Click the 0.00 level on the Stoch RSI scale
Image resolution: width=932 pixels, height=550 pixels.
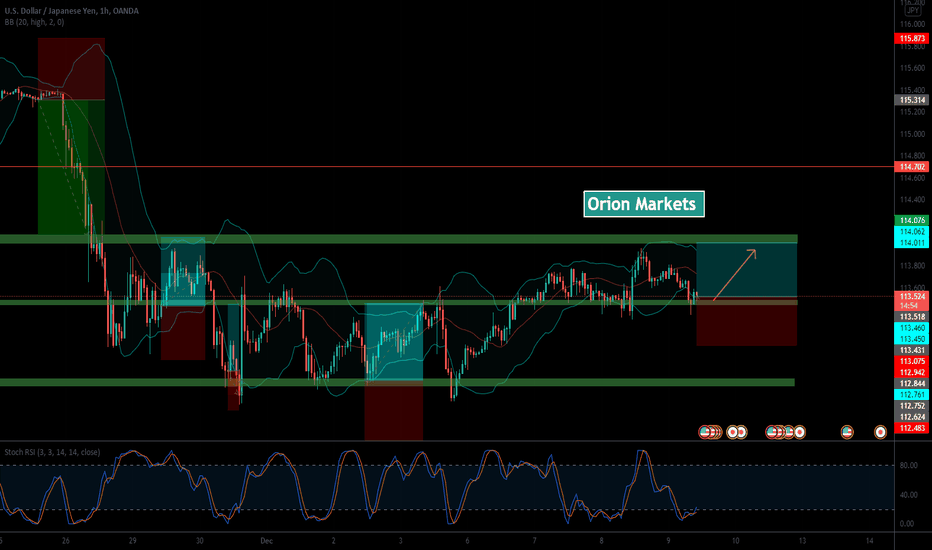pyautogui.click(x=908, y=524)
